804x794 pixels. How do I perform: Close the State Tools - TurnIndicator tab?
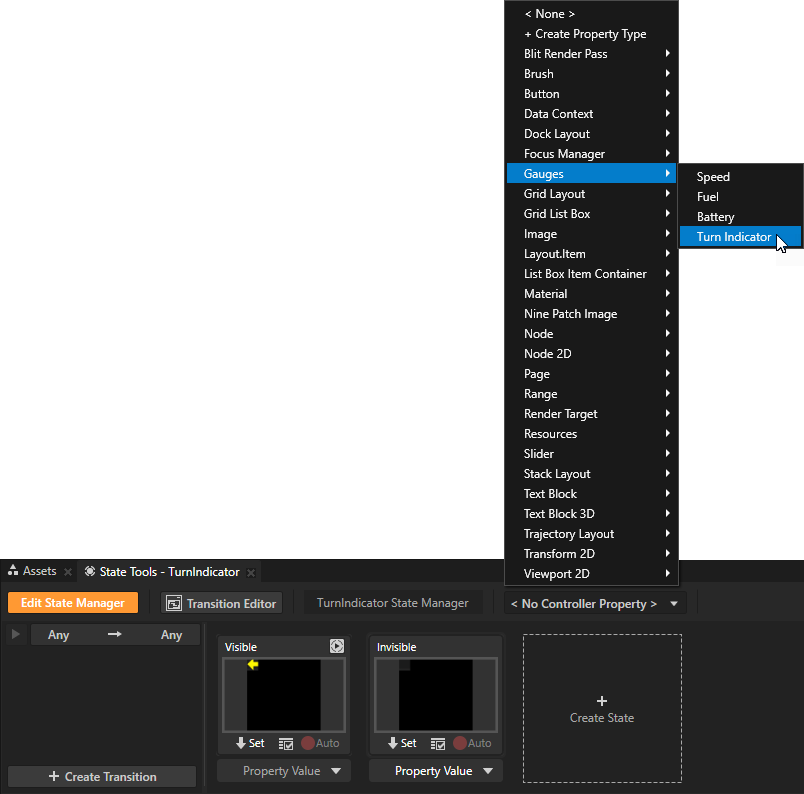(251, 572)
